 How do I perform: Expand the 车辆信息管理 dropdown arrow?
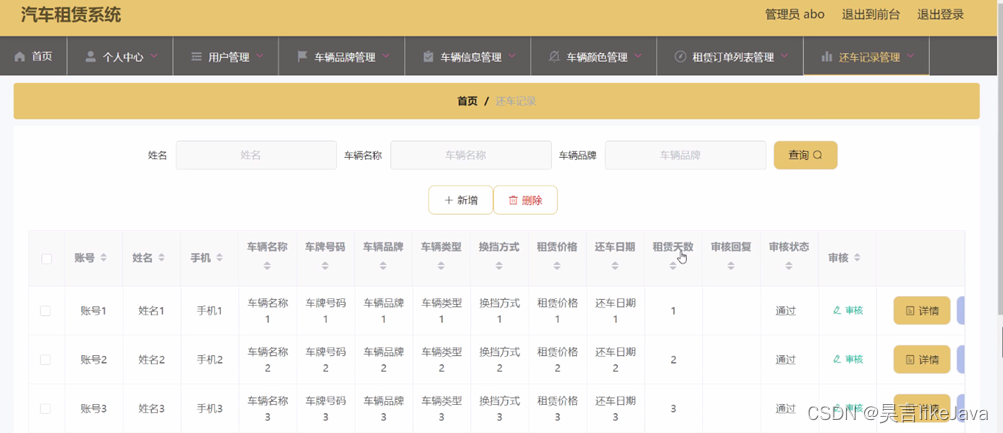click(512, 56)
